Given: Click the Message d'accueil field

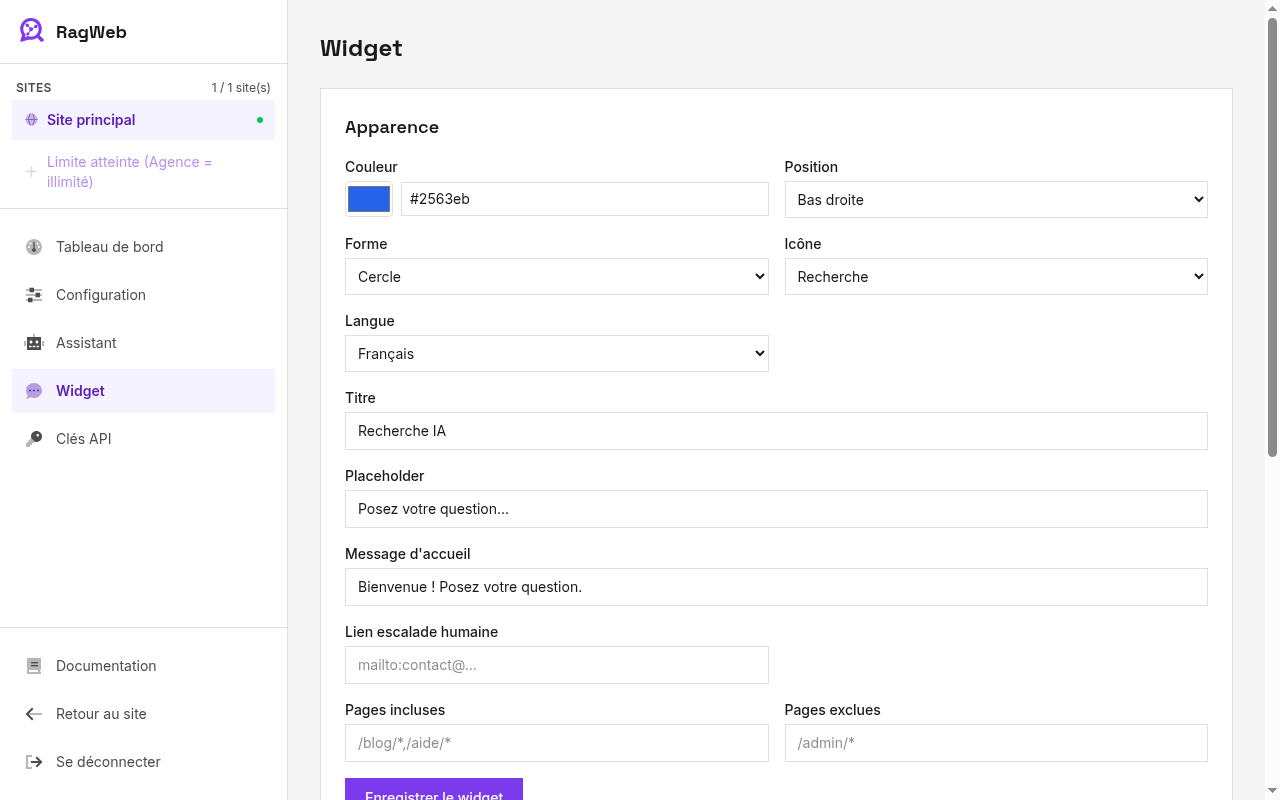Looking at the screenshot, I should tap(776, 587).
